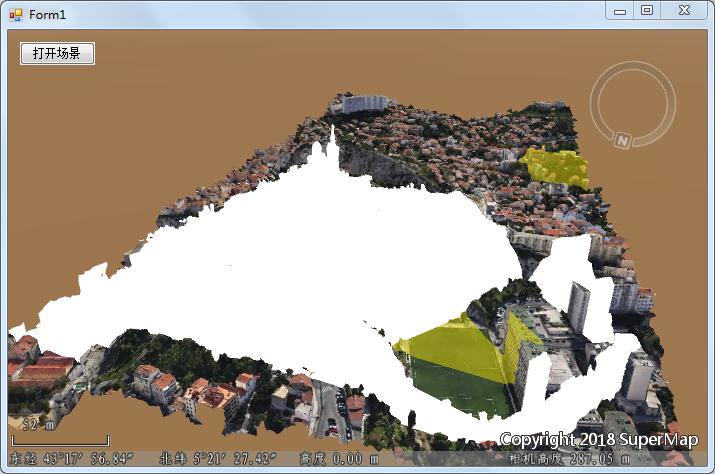Maximize the Form1 window
Screen dimensions: 715x474
pyautogui.click(x=647, y=10)
